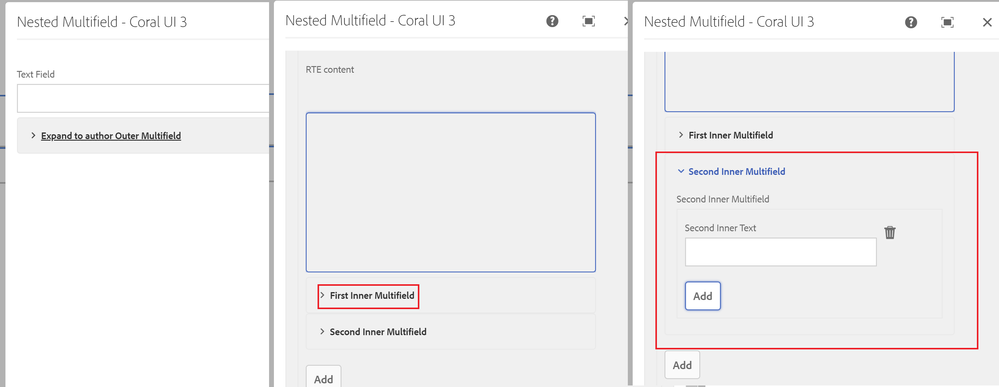Click the RTE text area in right dialog
The width and height of the screenshot is (999, 387).
coord(809,82)
